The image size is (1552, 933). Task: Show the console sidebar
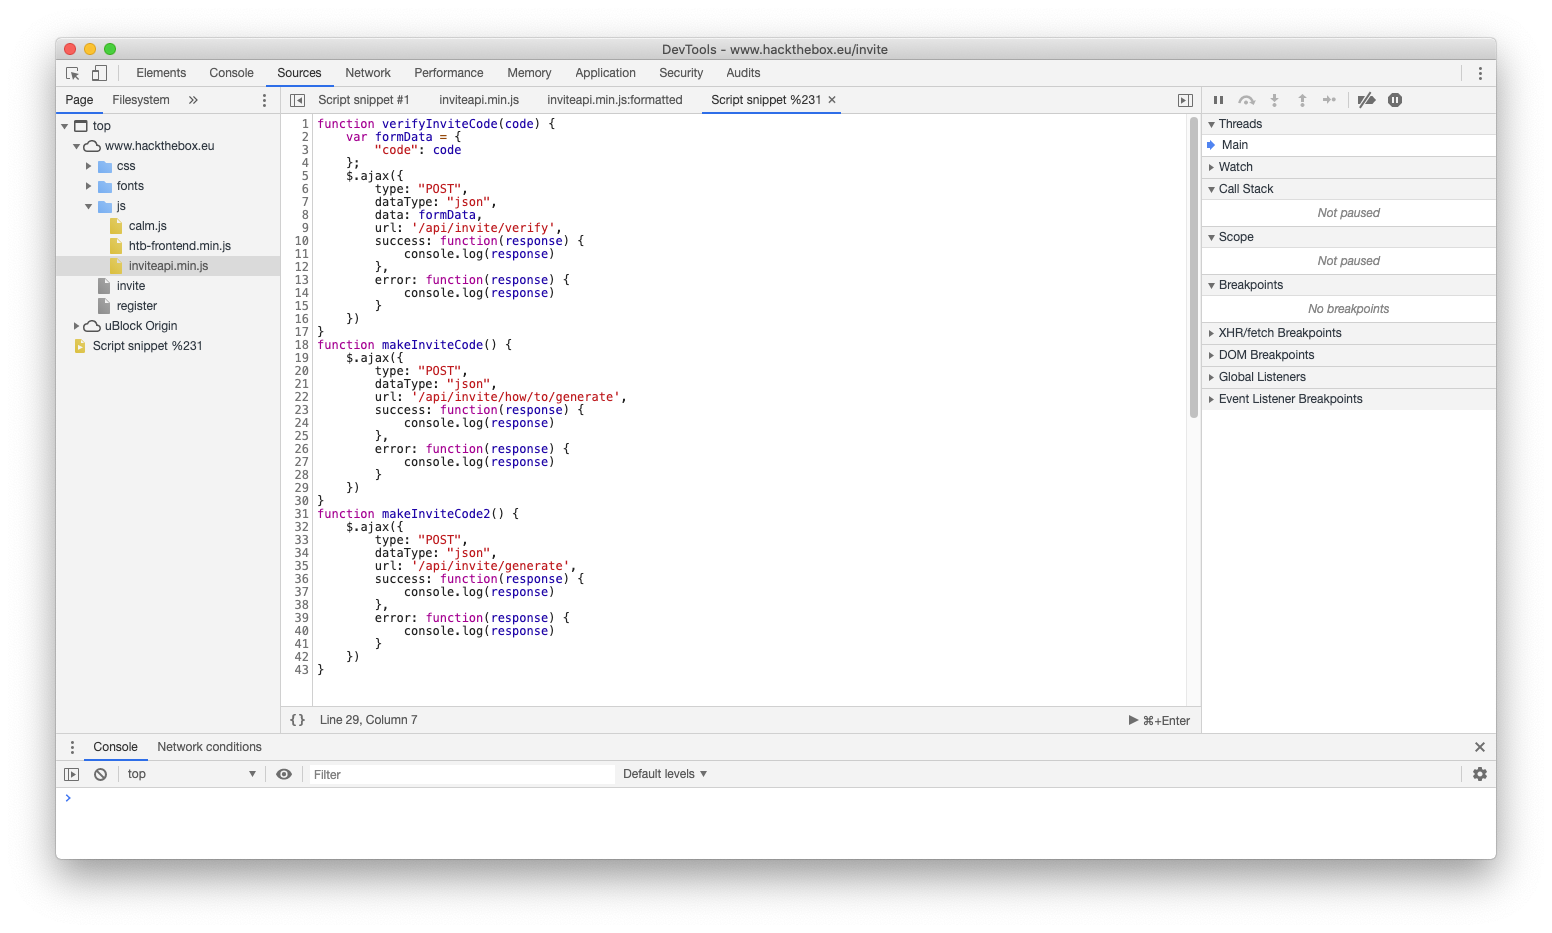pos(71,774)
